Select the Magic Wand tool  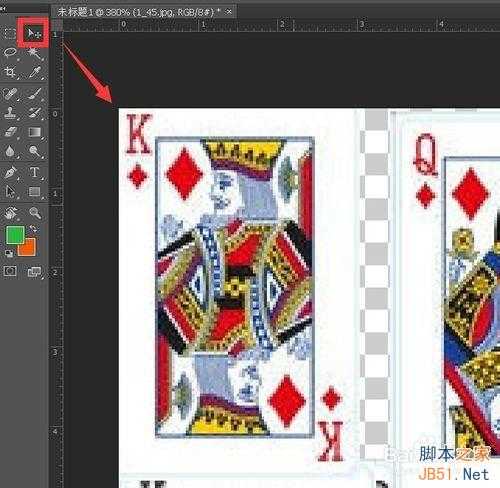[34, 53]
